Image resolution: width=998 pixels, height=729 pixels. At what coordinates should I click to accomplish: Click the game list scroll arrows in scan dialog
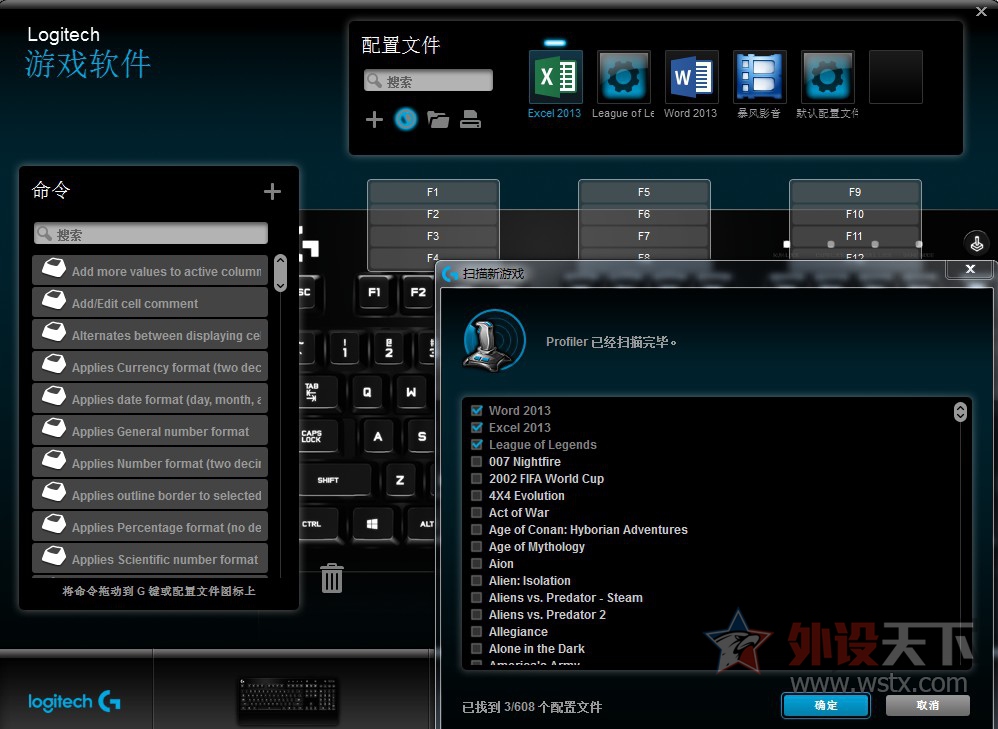pyautogui.click(x=960, y=412)
